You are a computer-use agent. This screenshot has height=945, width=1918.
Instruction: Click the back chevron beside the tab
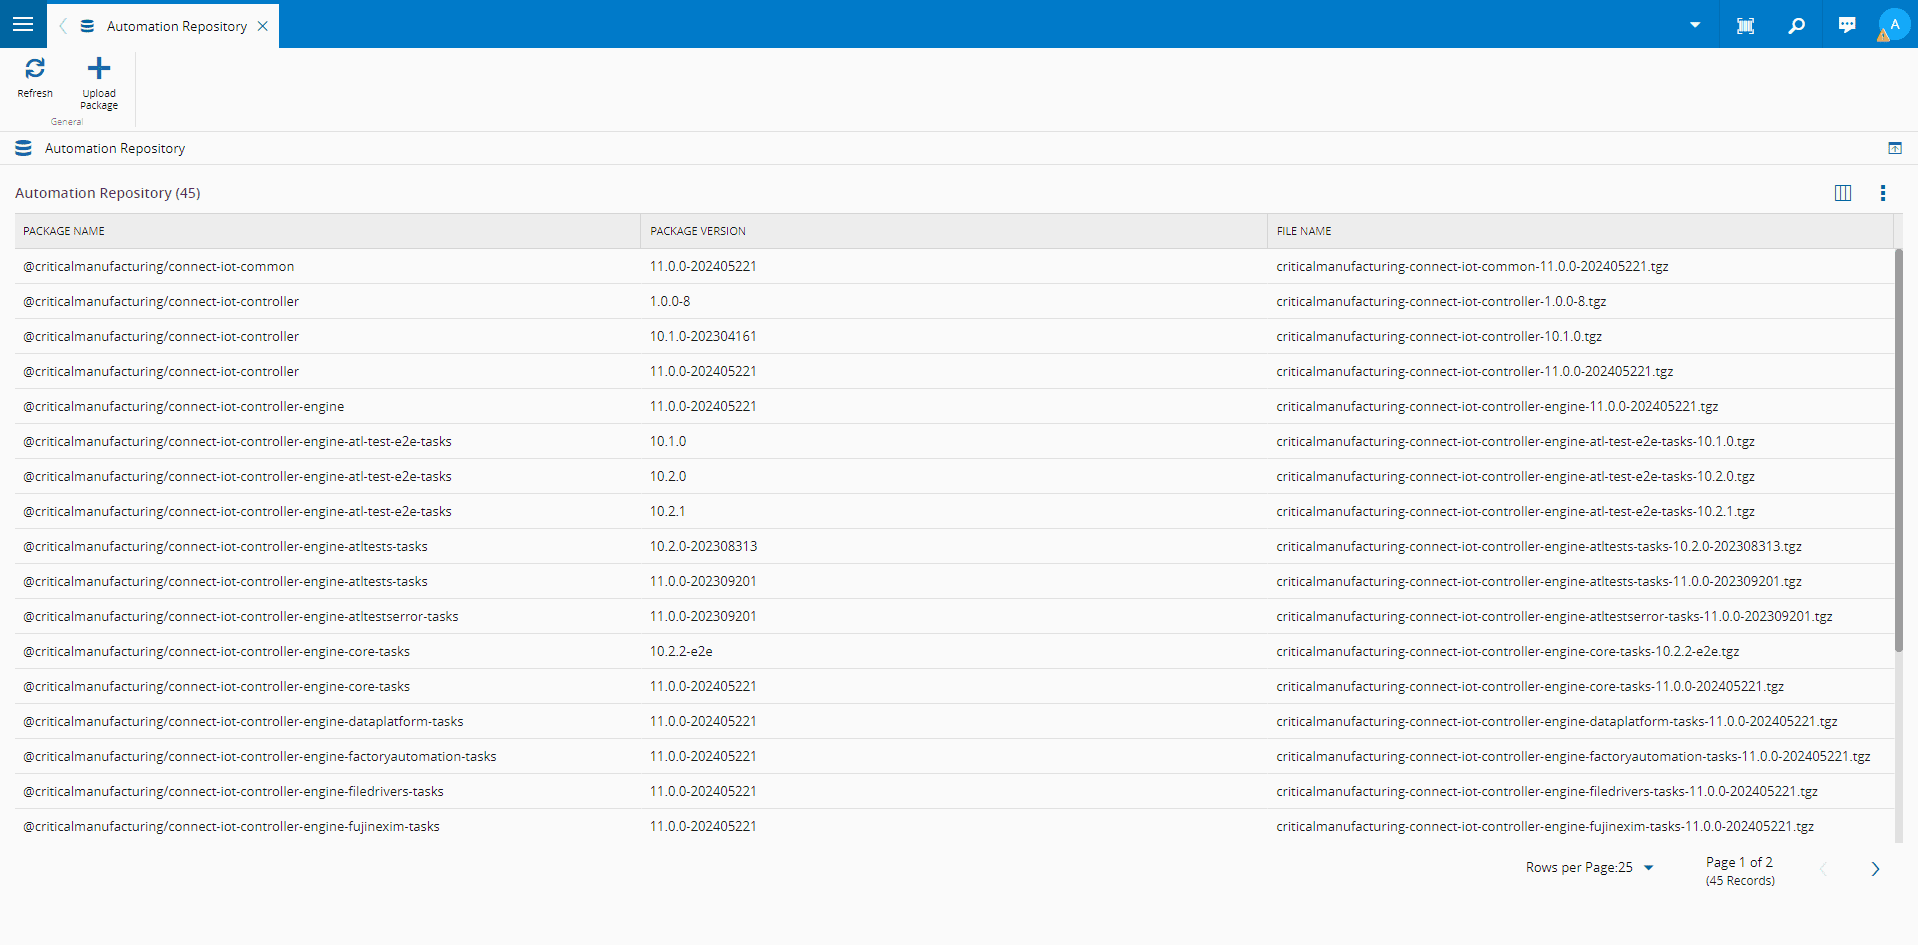[63, 26]
